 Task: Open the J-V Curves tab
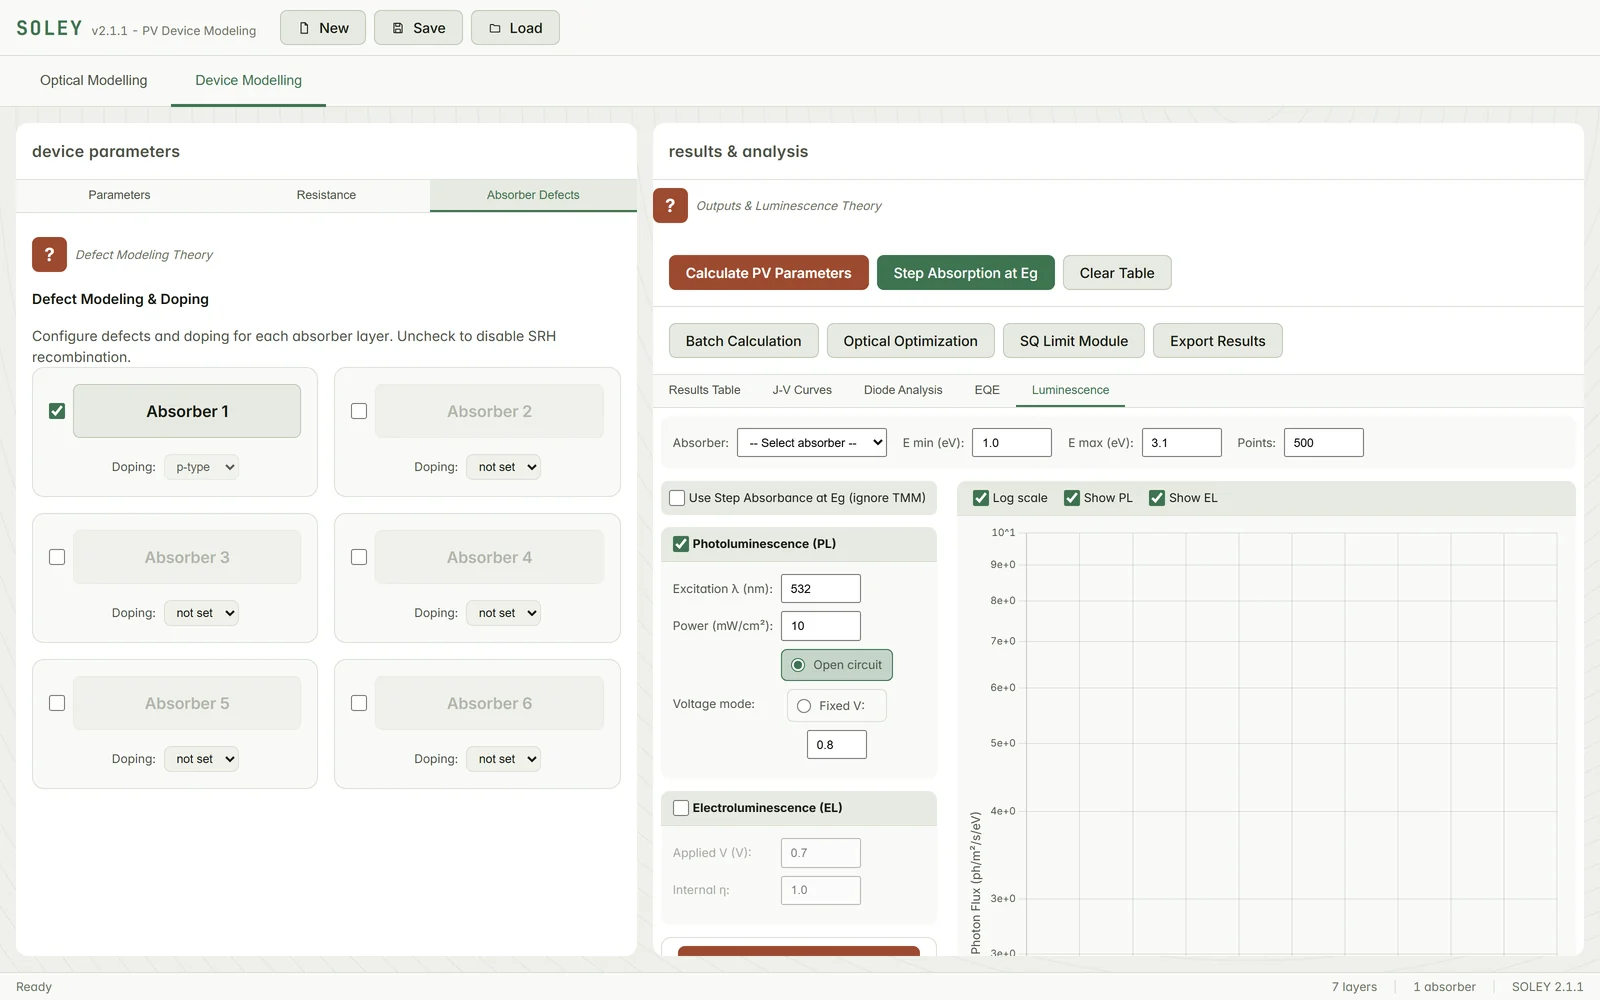coord(802,390)
